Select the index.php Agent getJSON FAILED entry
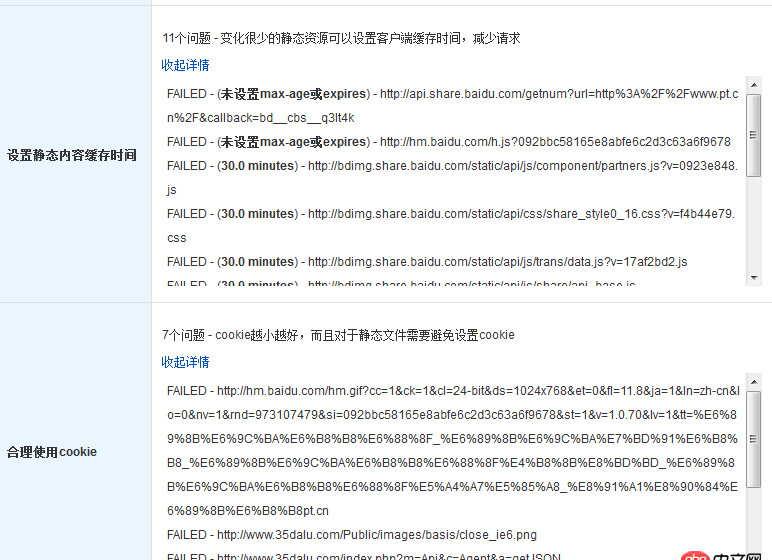Screen dimensions: 772x560 pyautogui.click(x=363, y=556)
